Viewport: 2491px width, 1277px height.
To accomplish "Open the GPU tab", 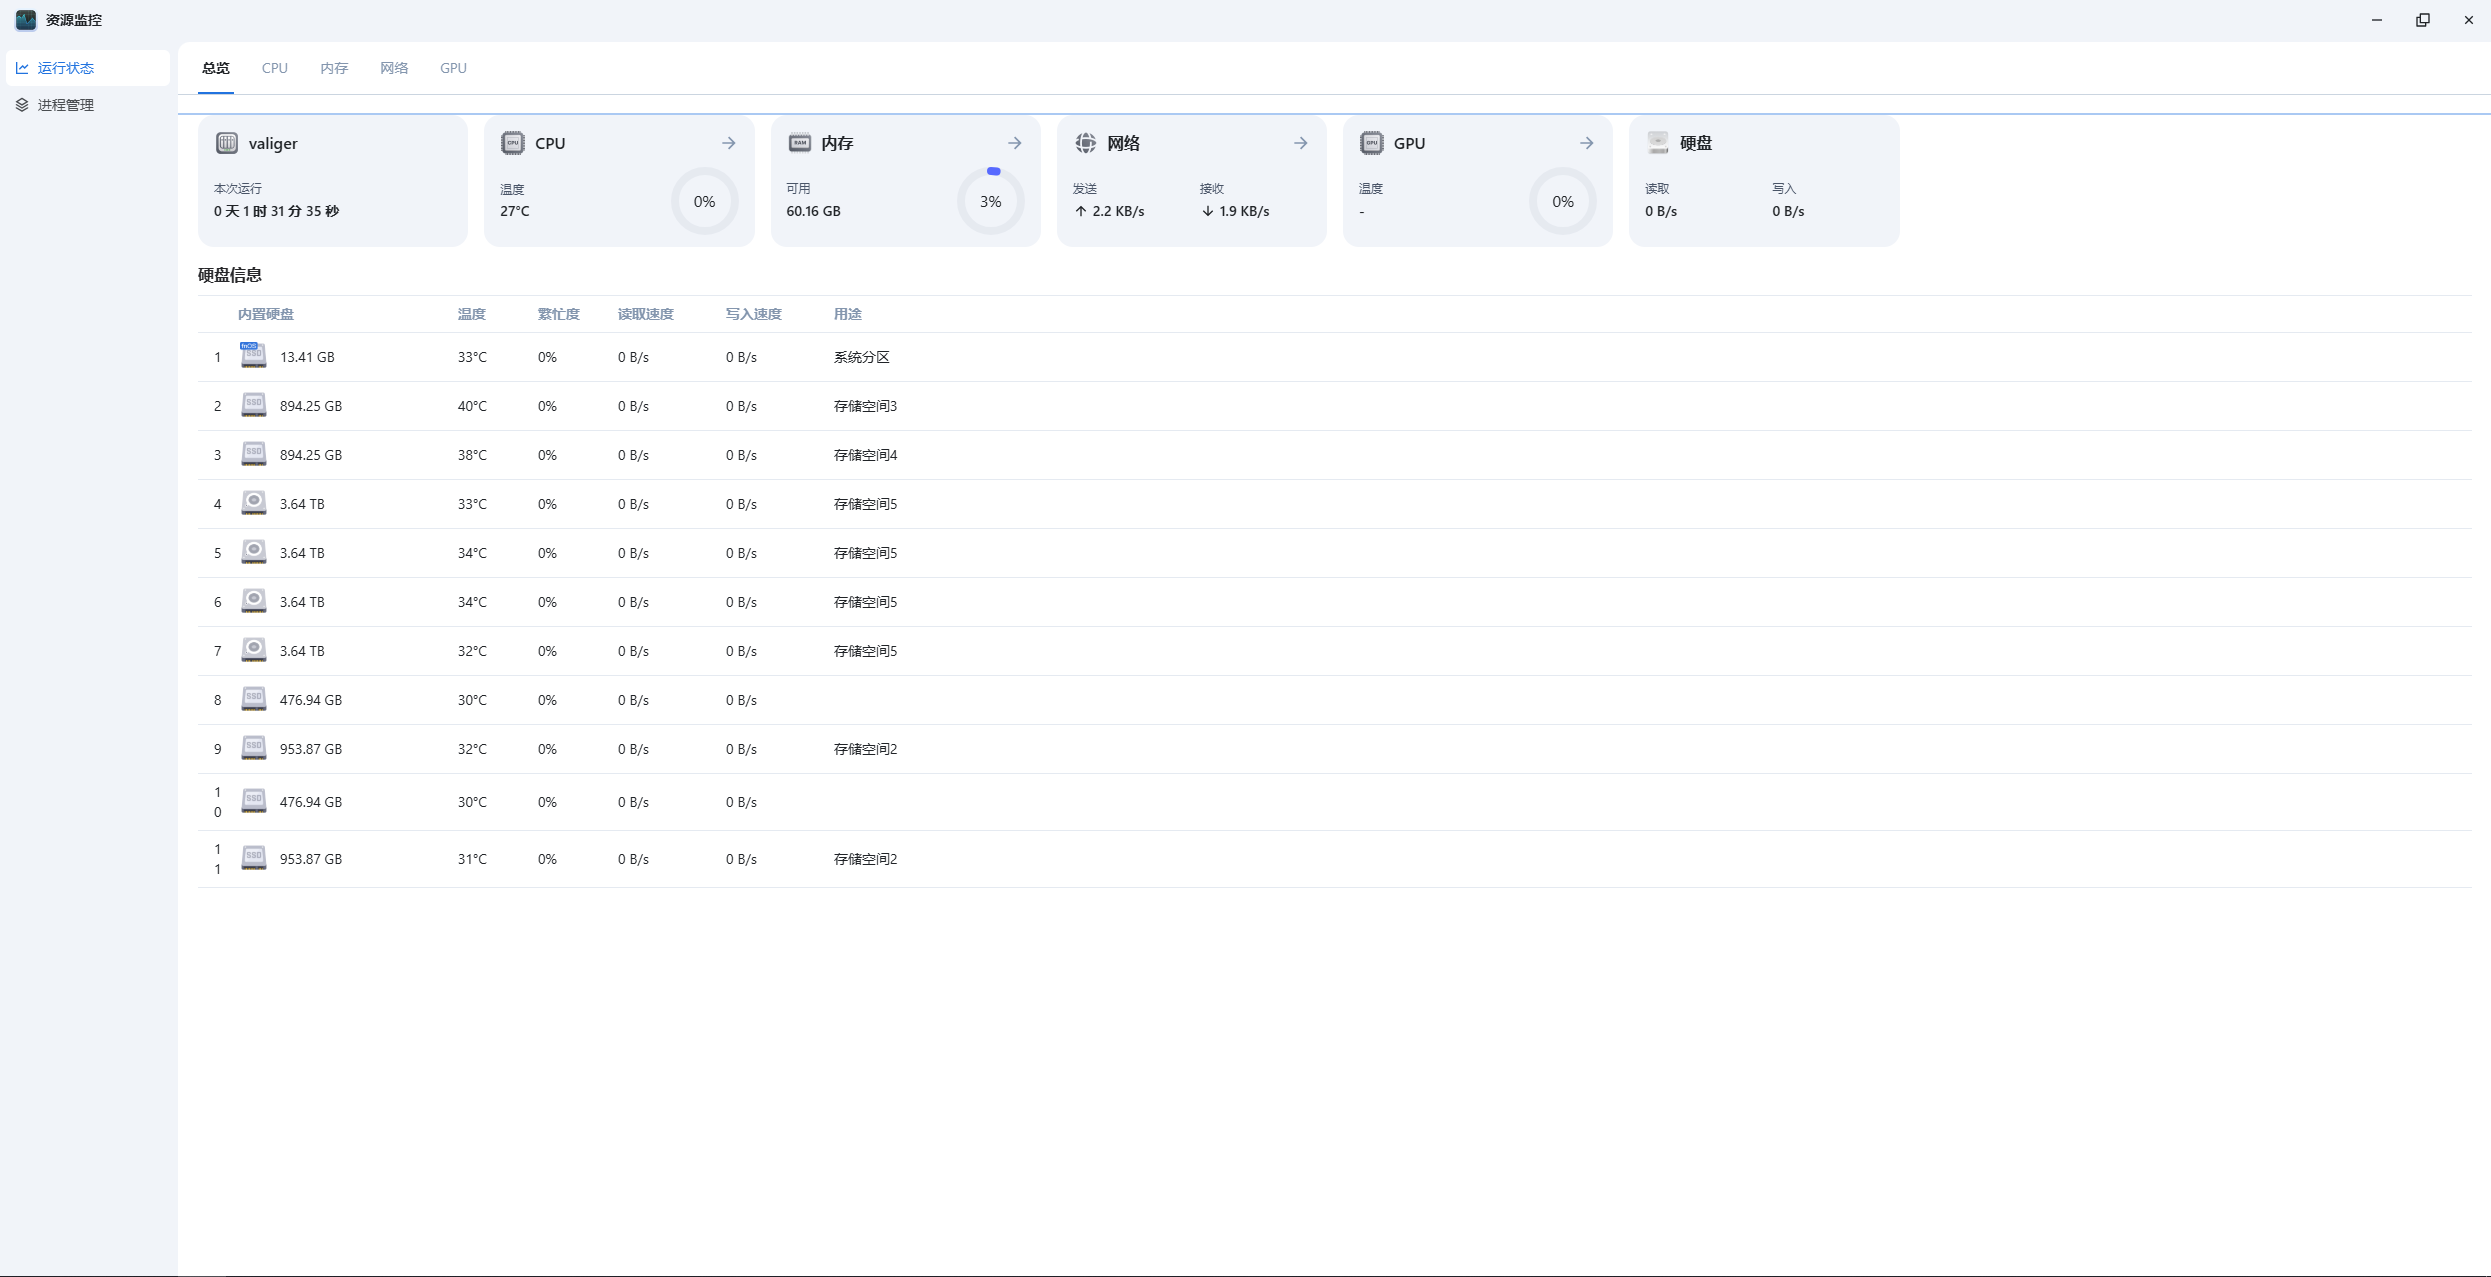I will pyautogui.click(x=453, y=68).
